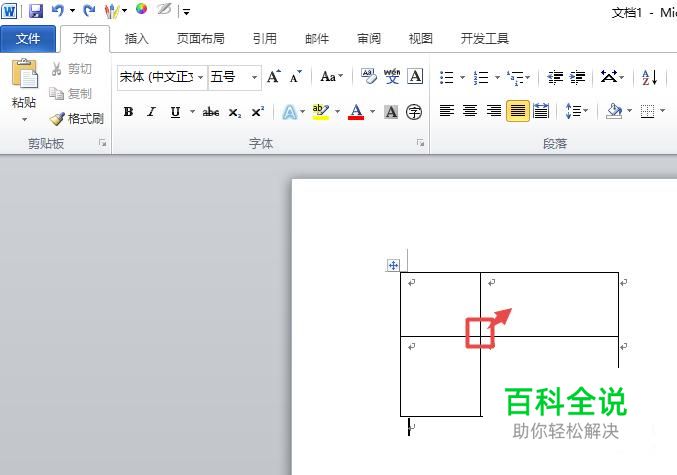Copy the selection using the copy icon

point(57,93)
